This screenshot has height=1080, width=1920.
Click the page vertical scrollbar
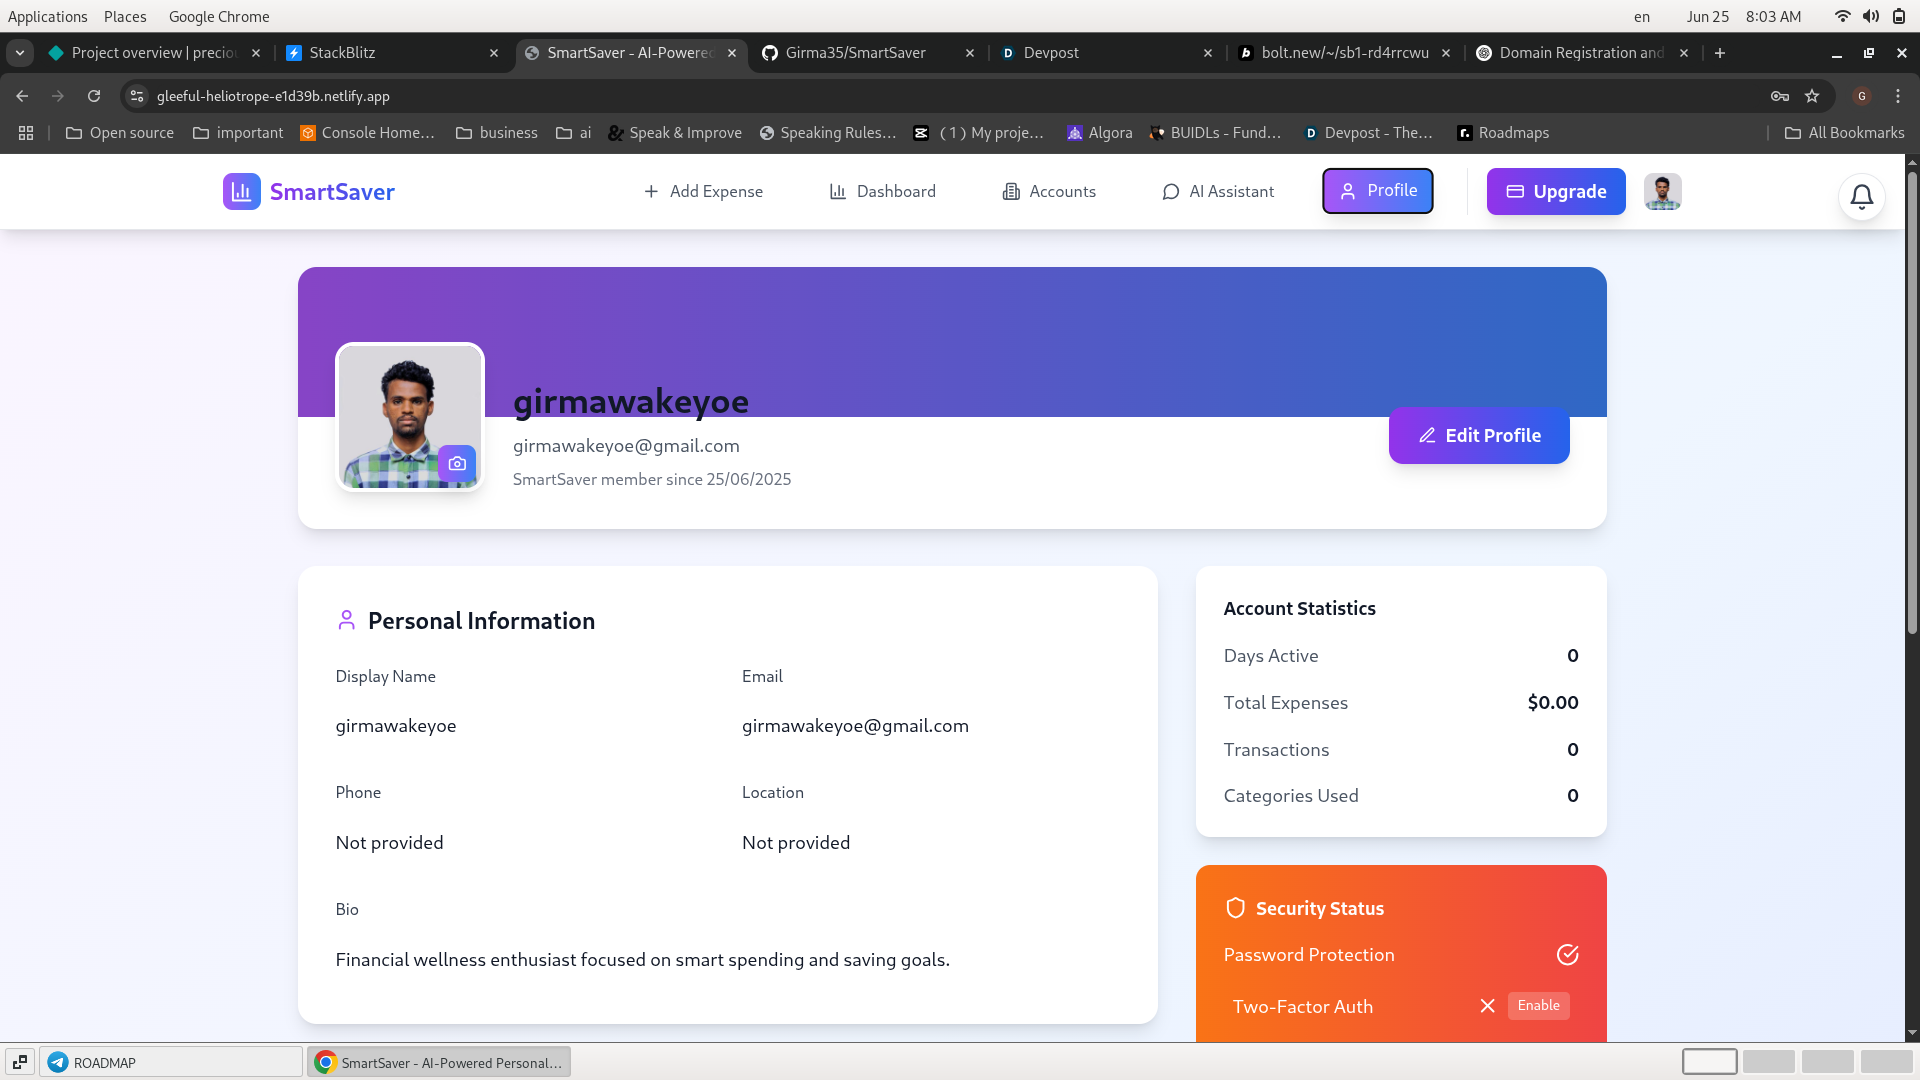pos(1912,400)
